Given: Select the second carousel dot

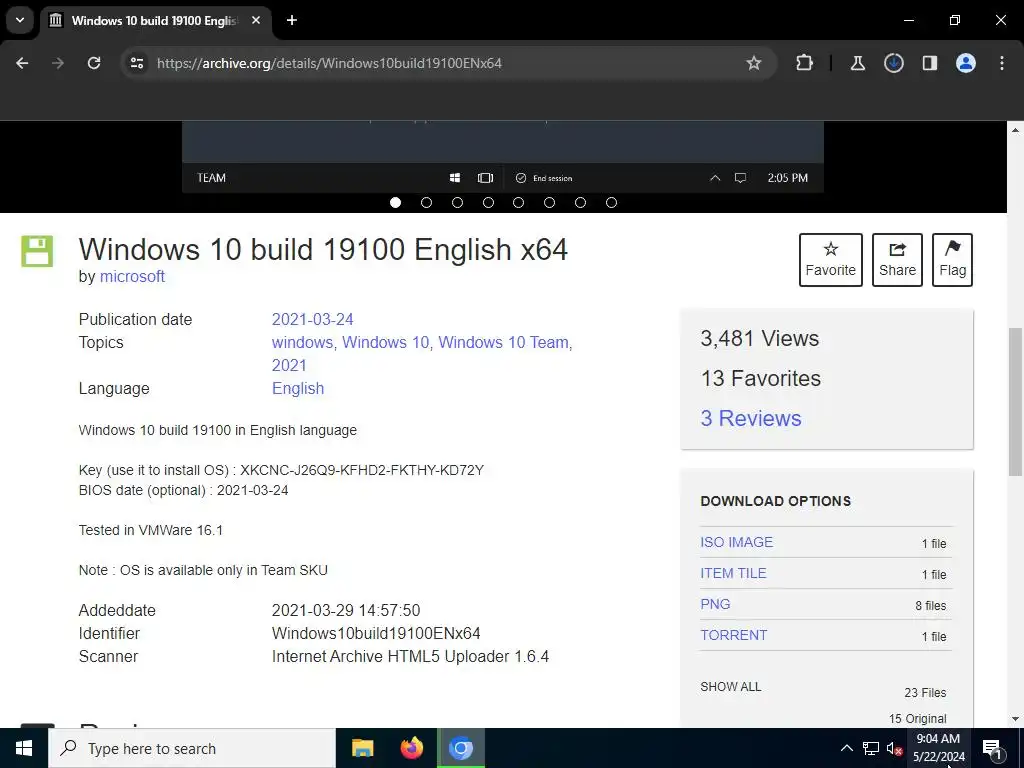Looking at the screenshot, I should click(426, 202).
